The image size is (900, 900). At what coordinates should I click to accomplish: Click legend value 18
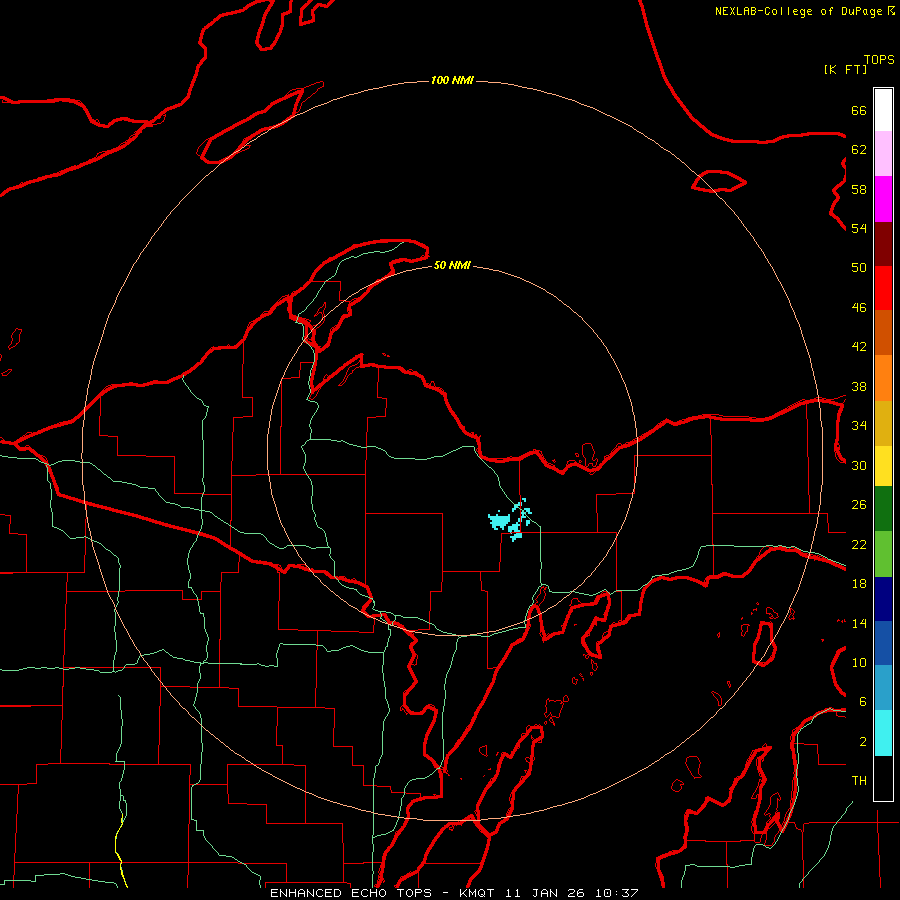click(x=859, y=584)
